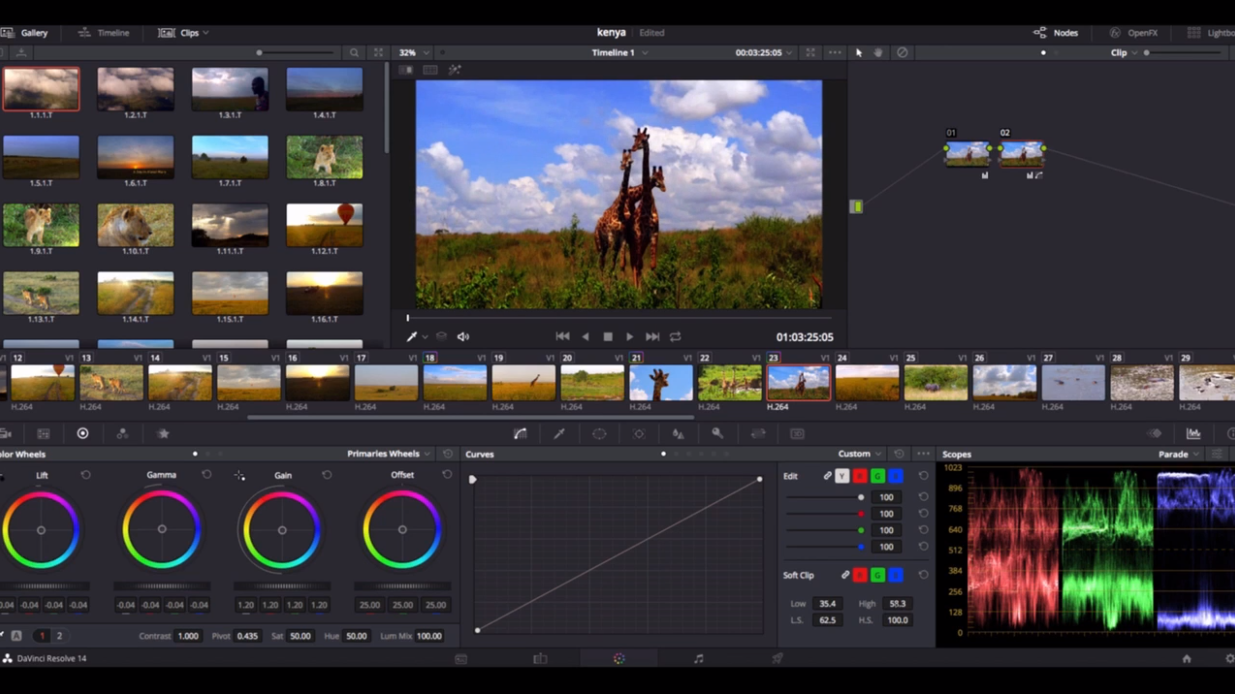
Task: Toggle the image wipe icon above viewer
Action: (406, 70)
